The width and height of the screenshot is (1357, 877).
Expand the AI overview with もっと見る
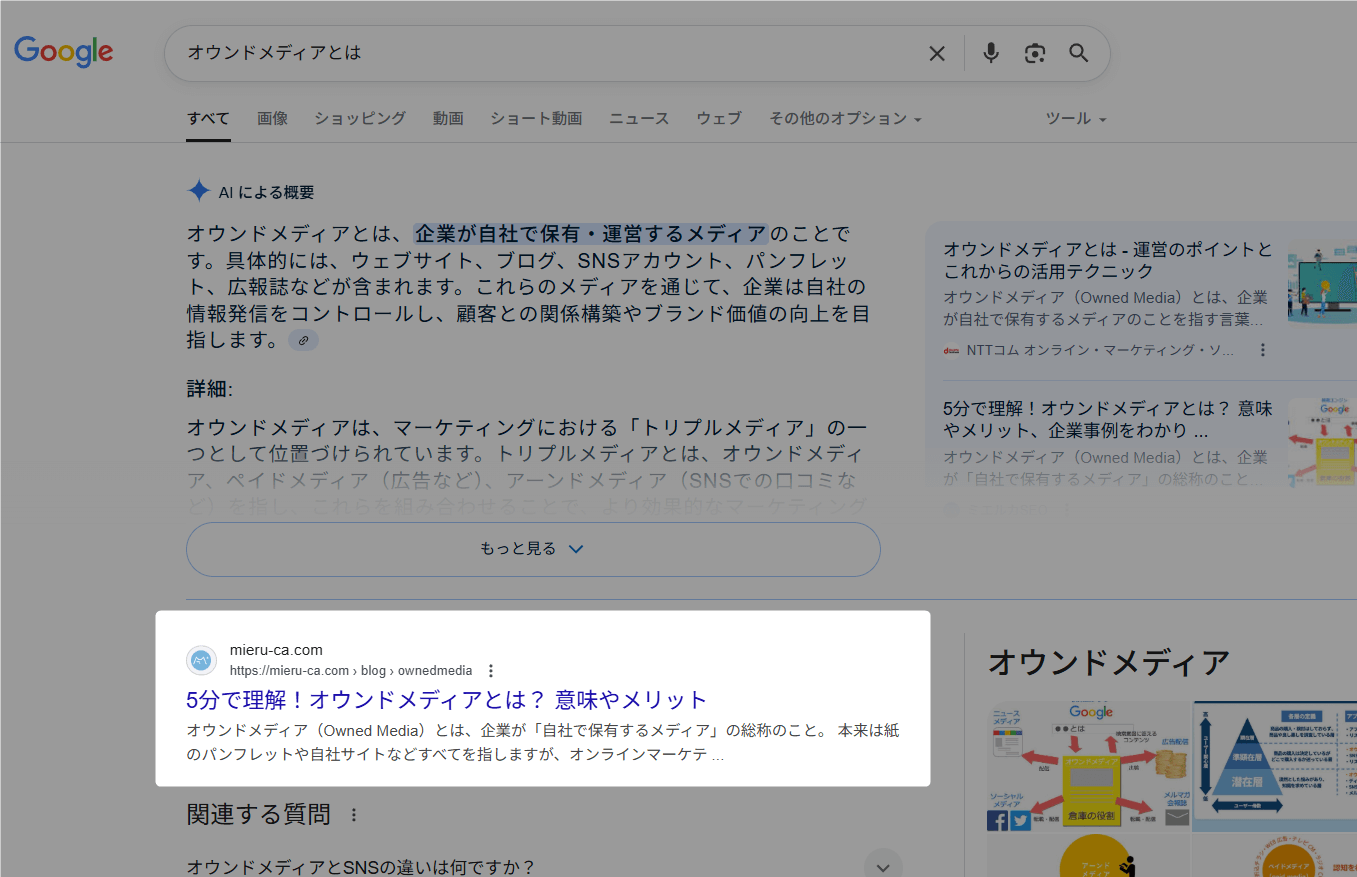(533, 549)
